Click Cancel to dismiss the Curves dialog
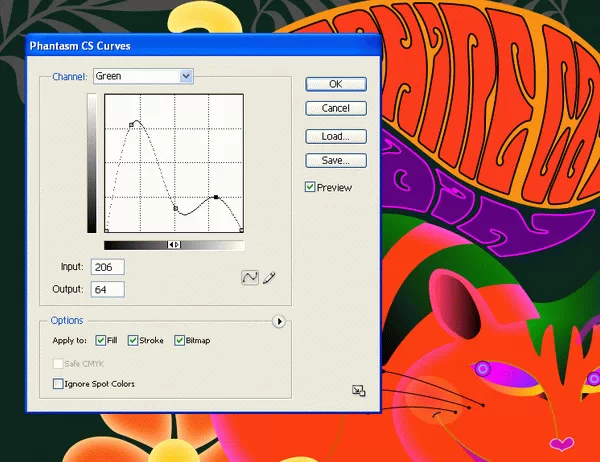 tap(335, 108)
